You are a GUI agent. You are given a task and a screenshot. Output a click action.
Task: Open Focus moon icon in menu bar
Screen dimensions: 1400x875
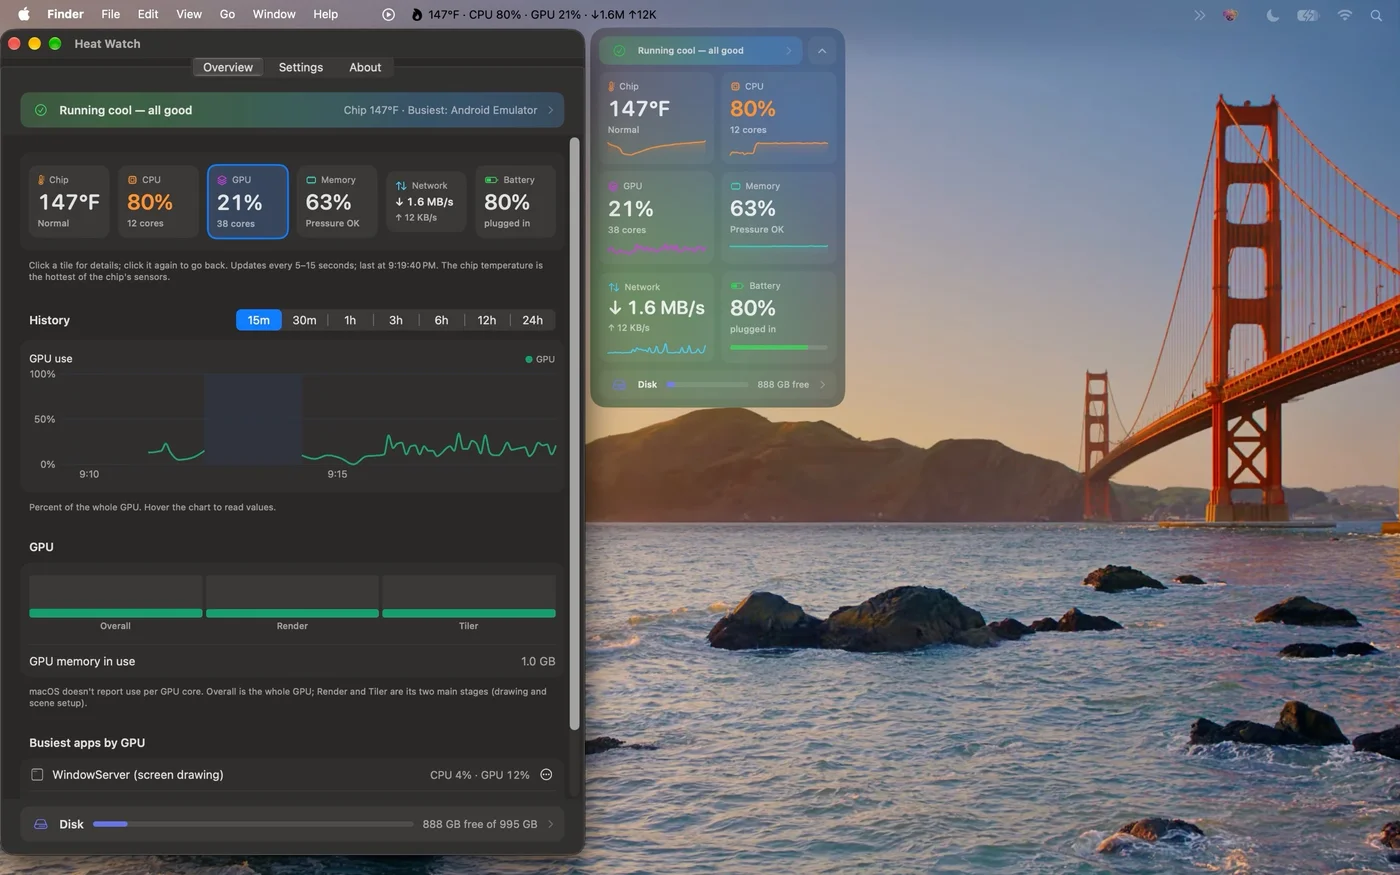click(x=1272, y=15)
